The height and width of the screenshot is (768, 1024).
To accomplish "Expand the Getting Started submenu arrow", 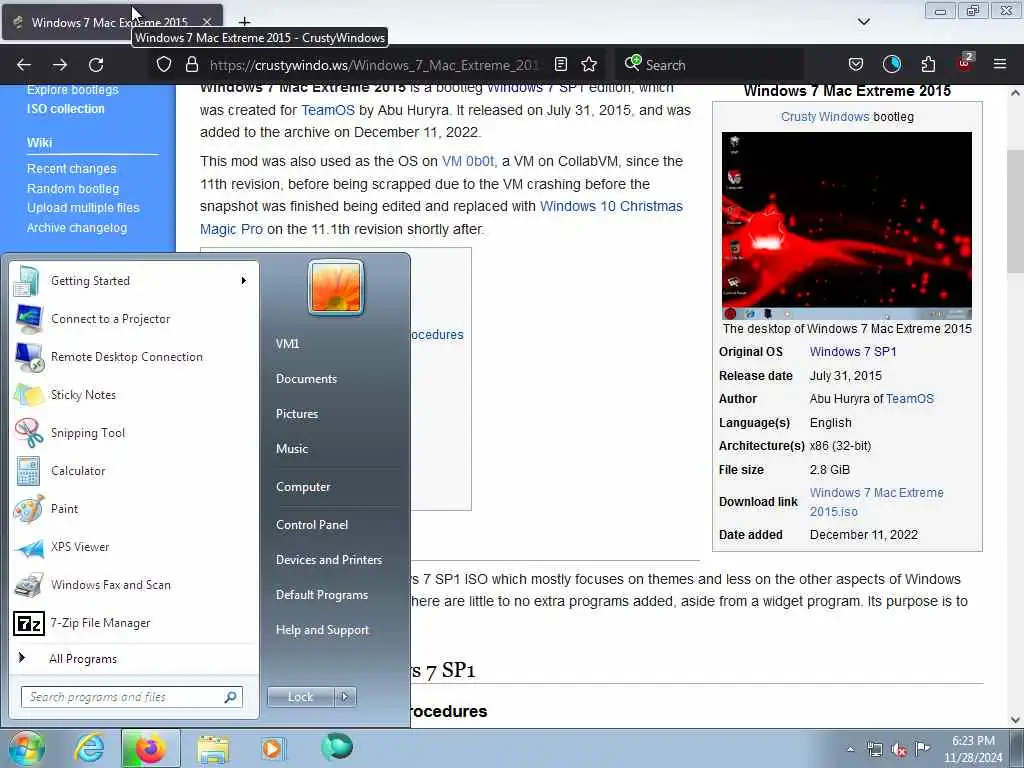I will point(244,281).
